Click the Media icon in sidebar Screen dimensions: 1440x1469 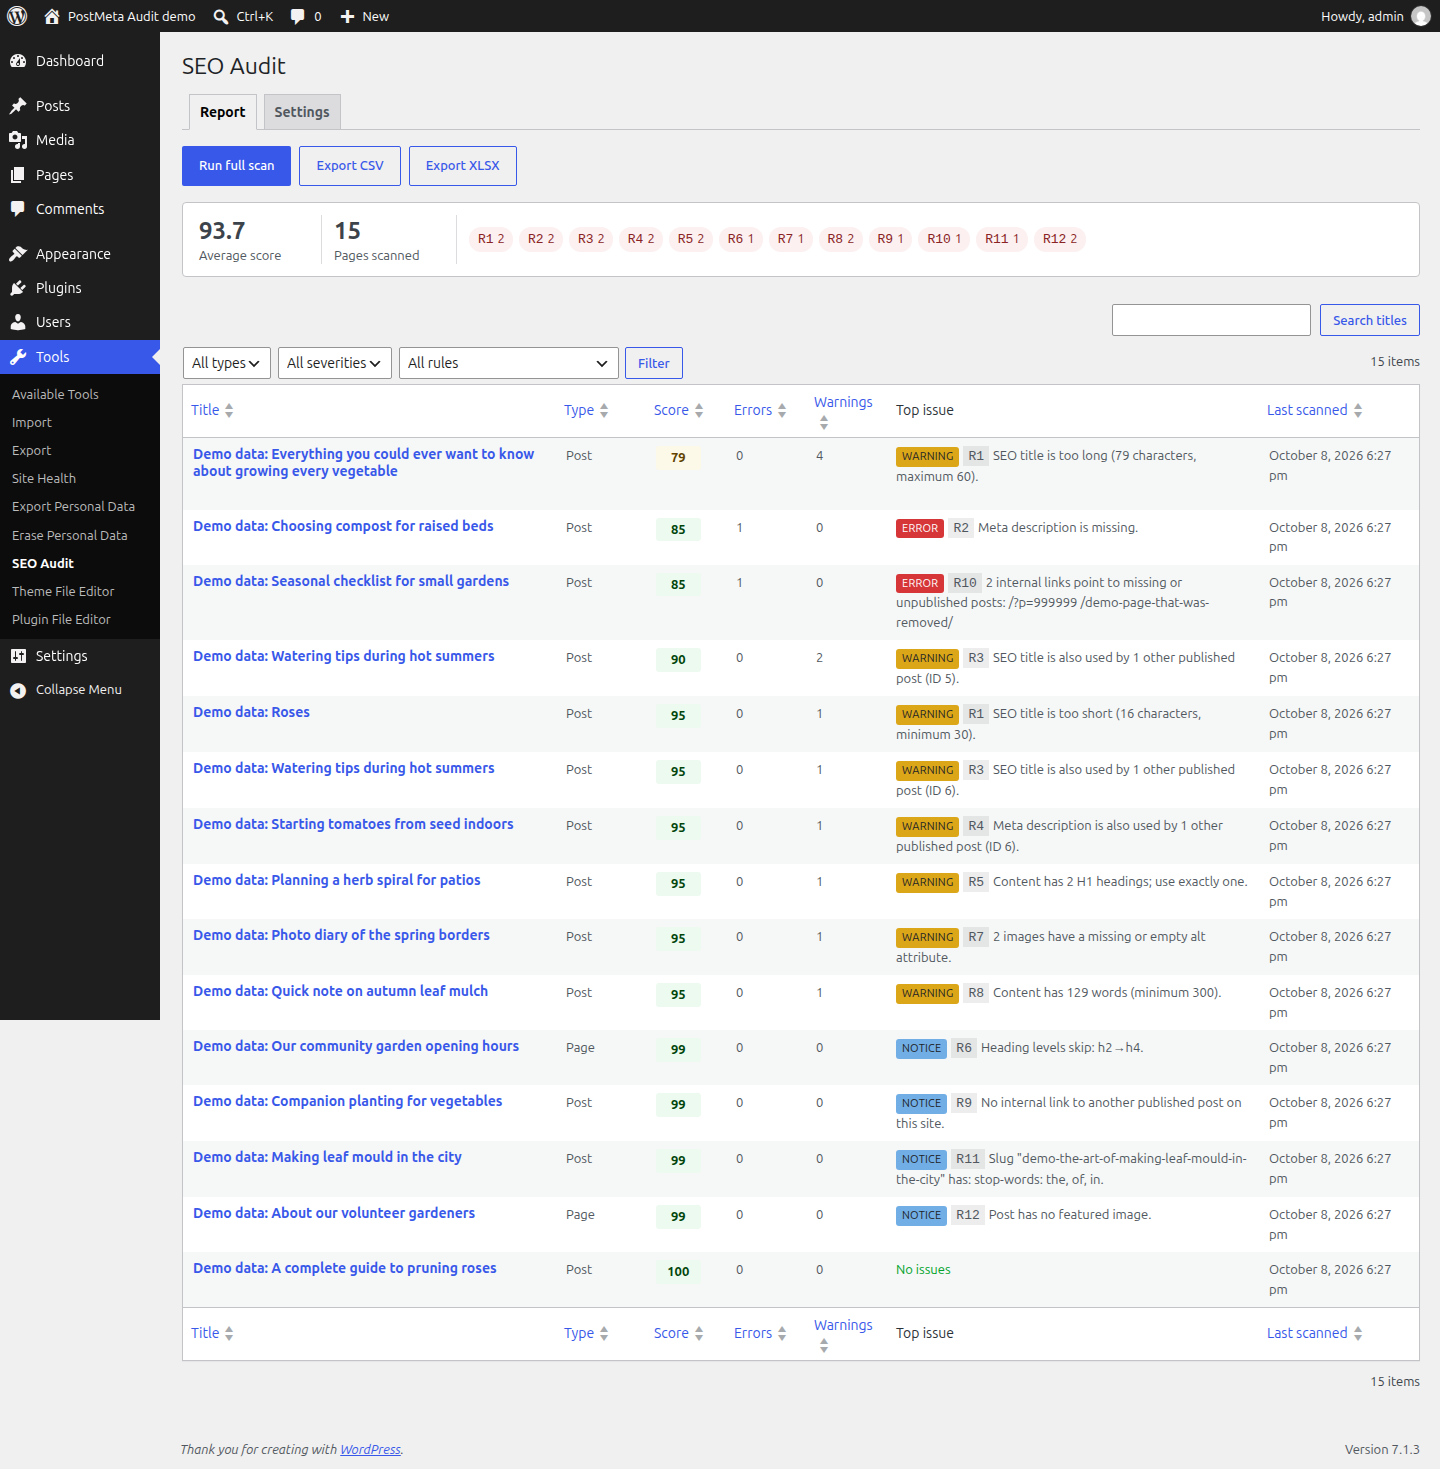(18, 140)
